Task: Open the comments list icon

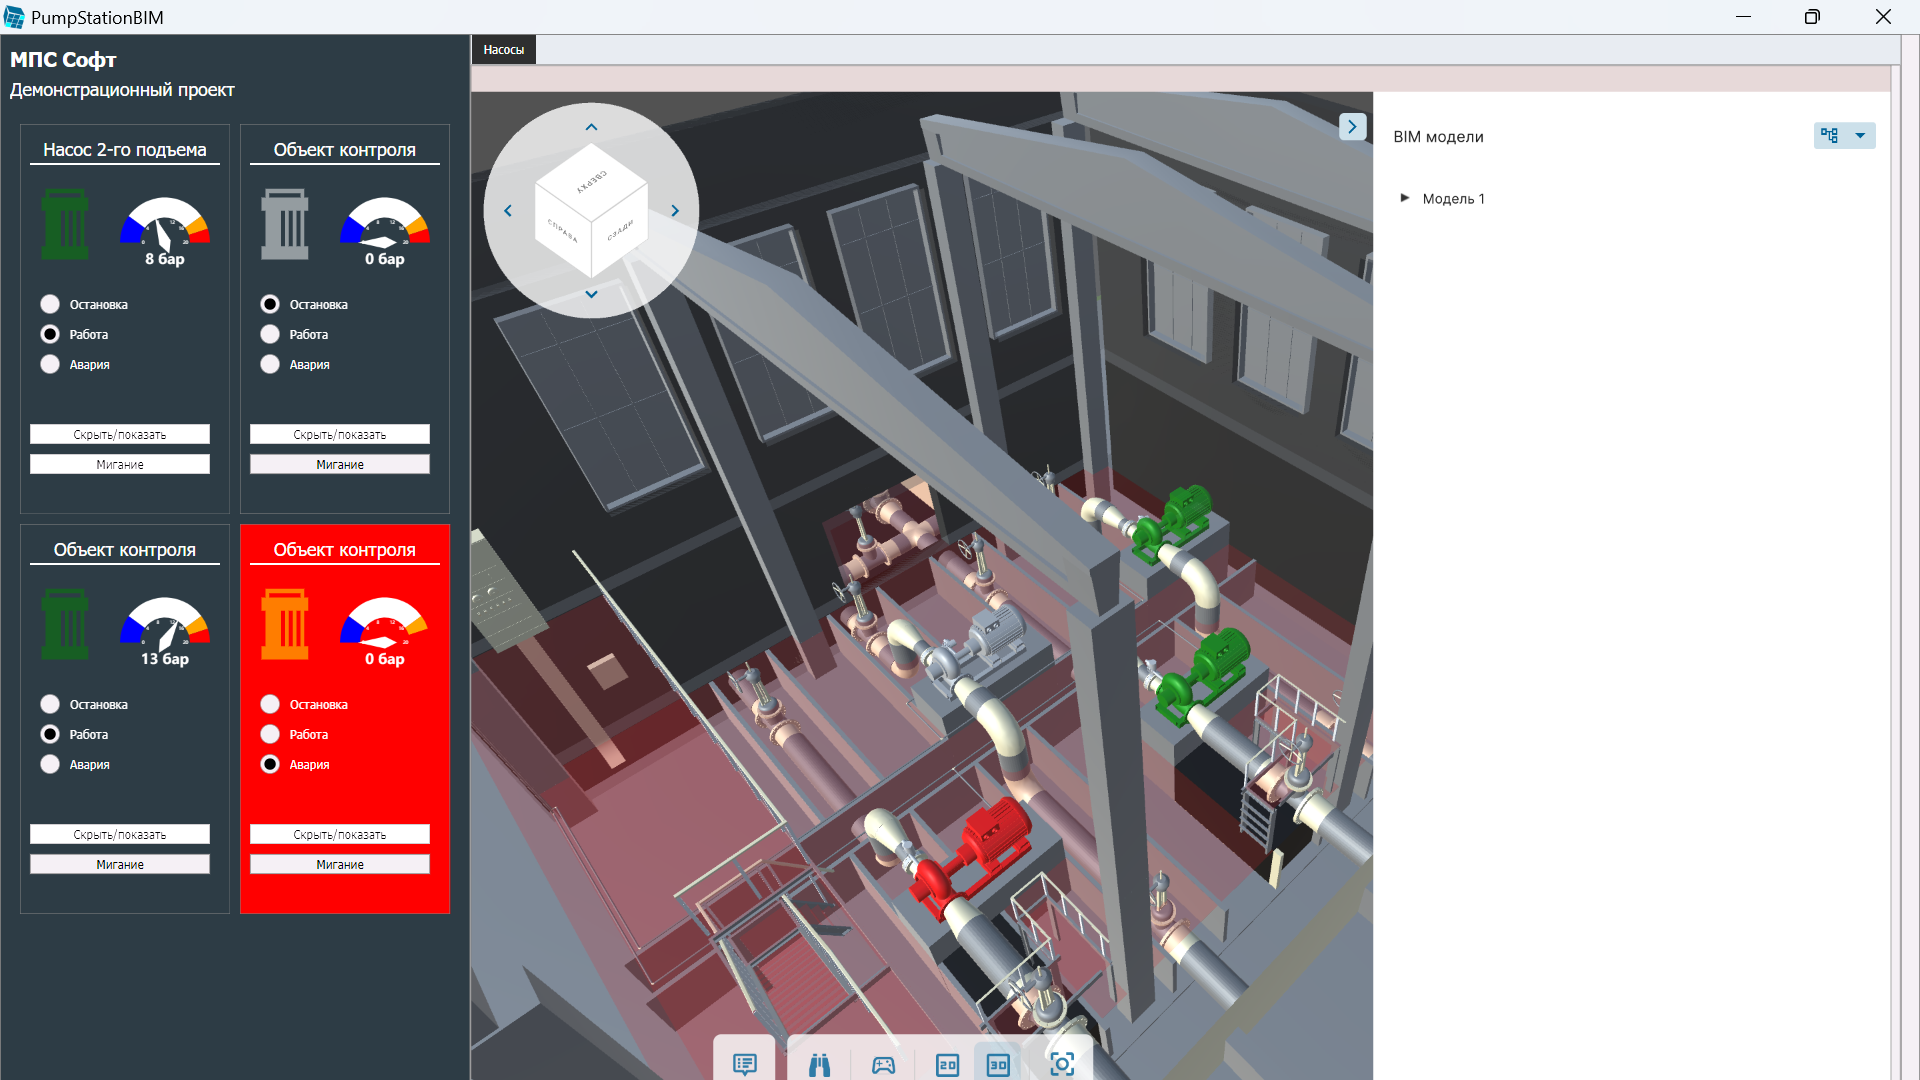Action: tap(745, 1064)
